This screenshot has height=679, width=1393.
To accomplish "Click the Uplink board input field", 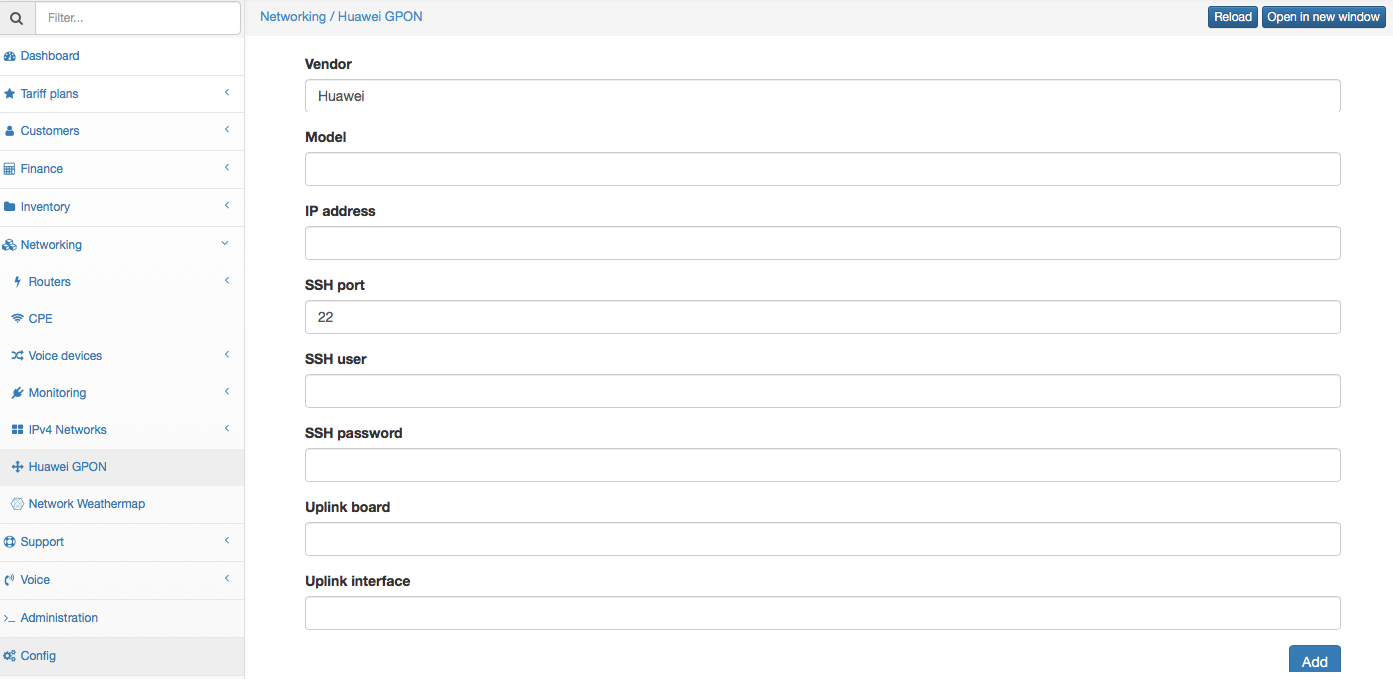I will click(822, 539).
